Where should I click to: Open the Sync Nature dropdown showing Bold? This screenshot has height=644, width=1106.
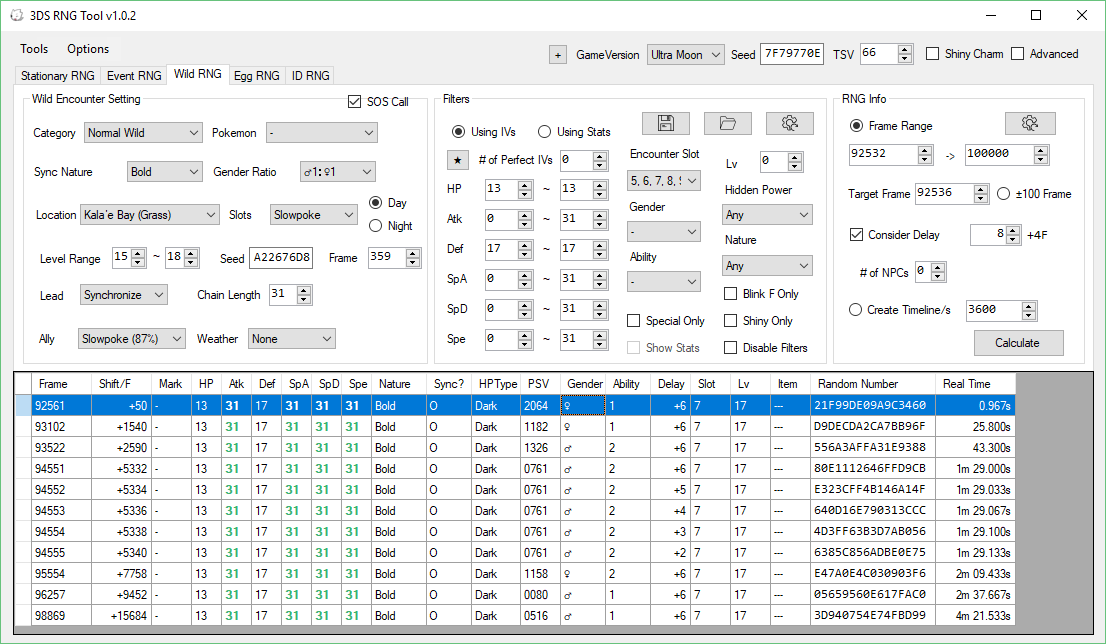pos(165,172)
